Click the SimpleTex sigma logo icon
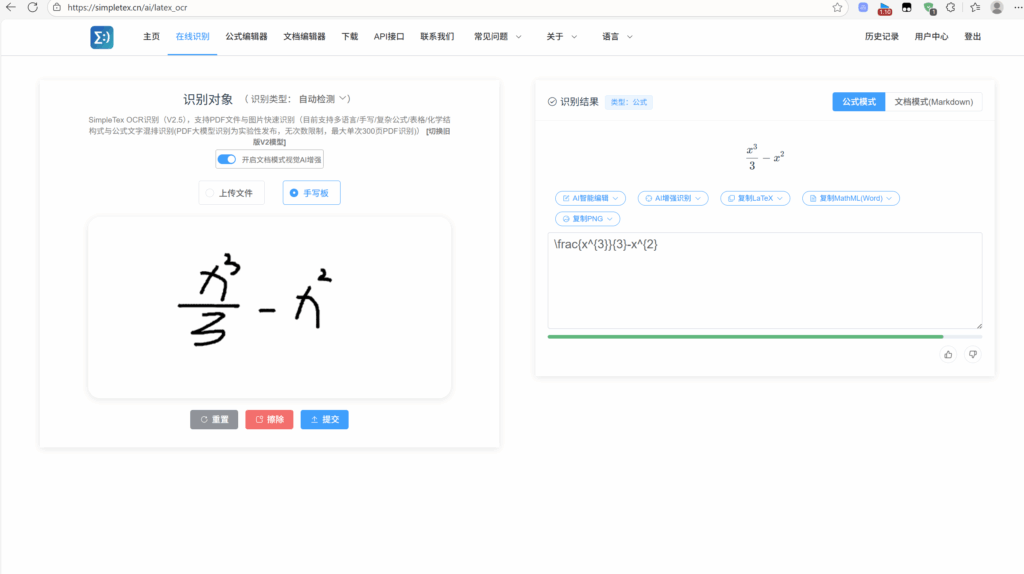 pyautogui.click(x=101, y=37)
